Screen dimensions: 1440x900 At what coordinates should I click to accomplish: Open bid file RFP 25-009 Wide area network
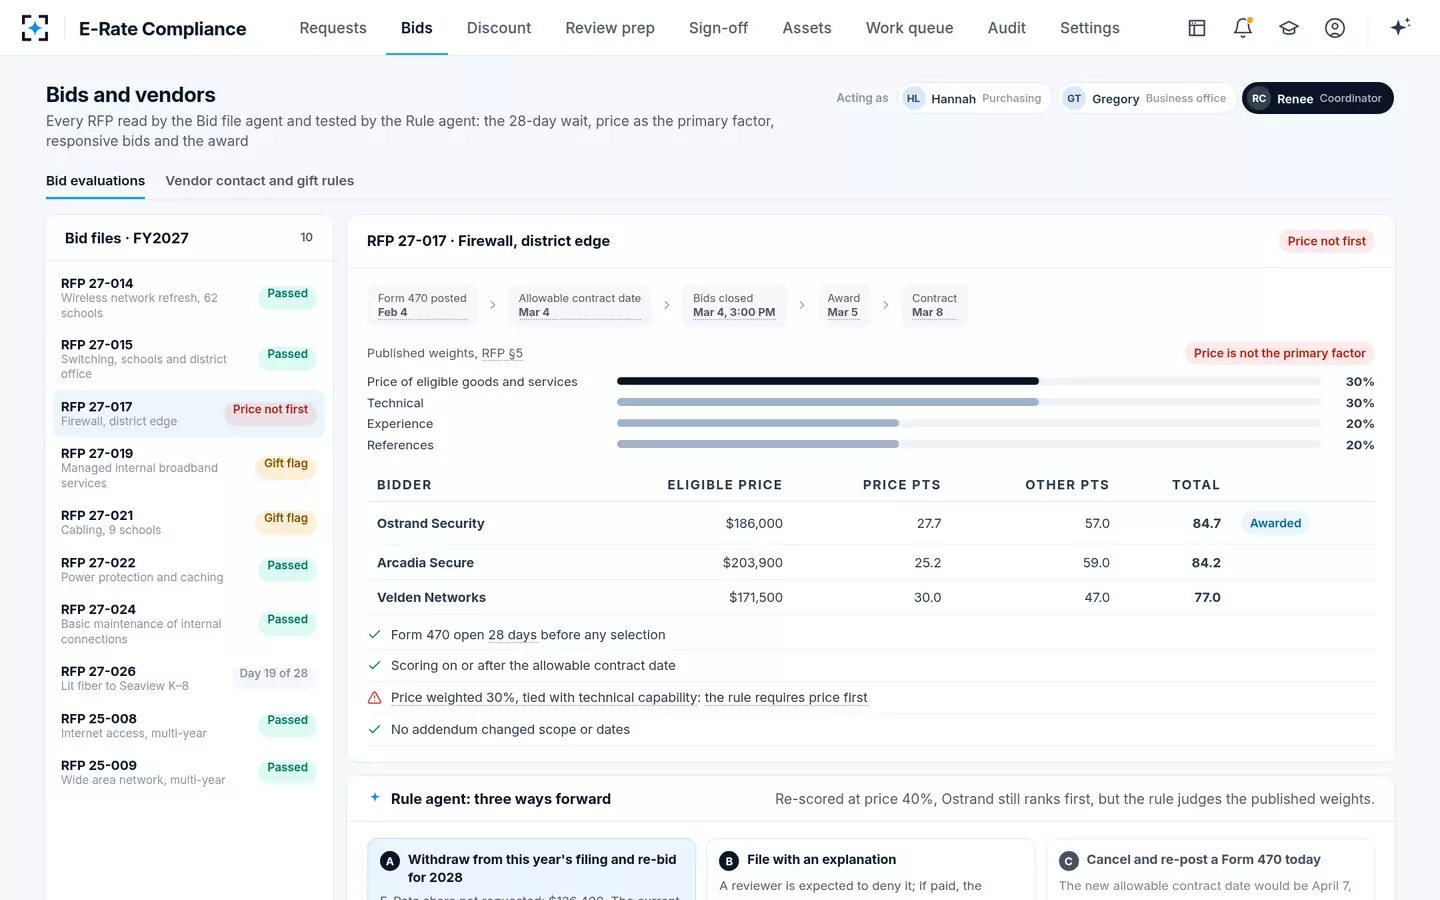point(189,772)
